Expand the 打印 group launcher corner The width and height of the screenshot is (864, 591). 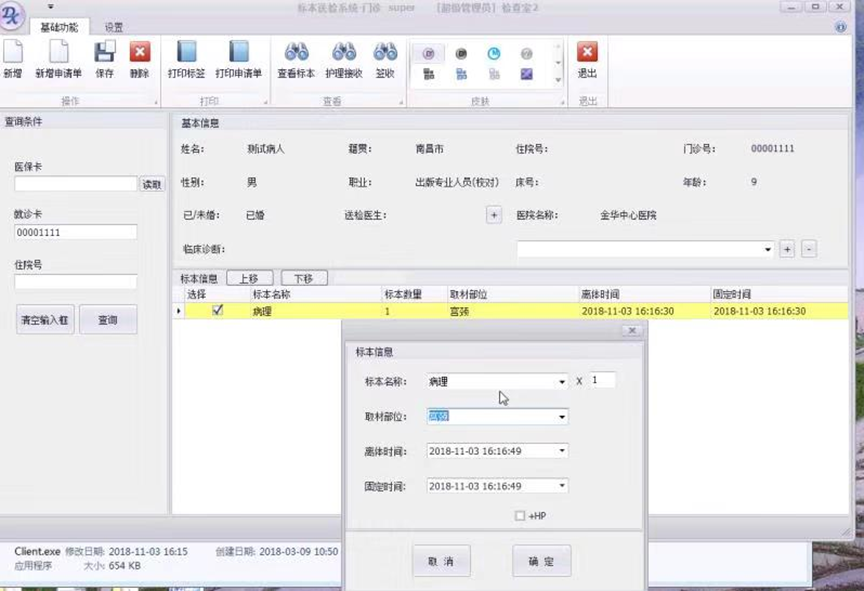pyautogui.click(x=266, y=102)
